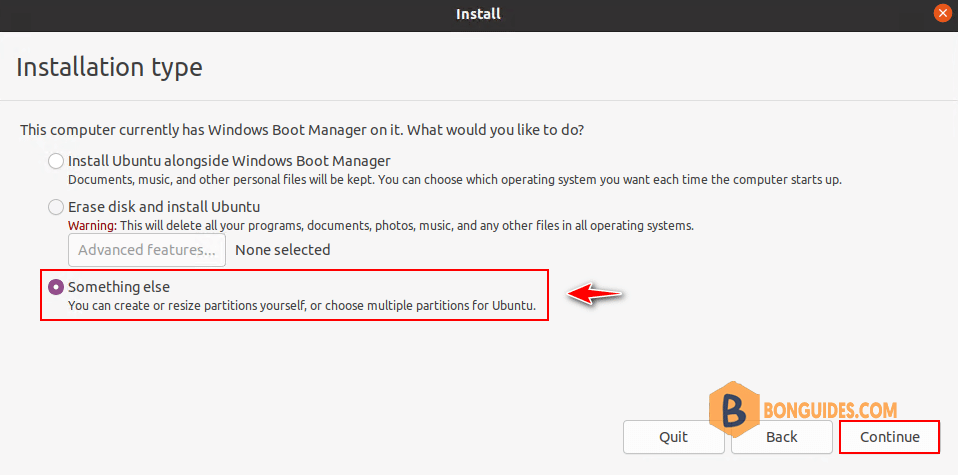Click the Quit button

pos(673,436)
